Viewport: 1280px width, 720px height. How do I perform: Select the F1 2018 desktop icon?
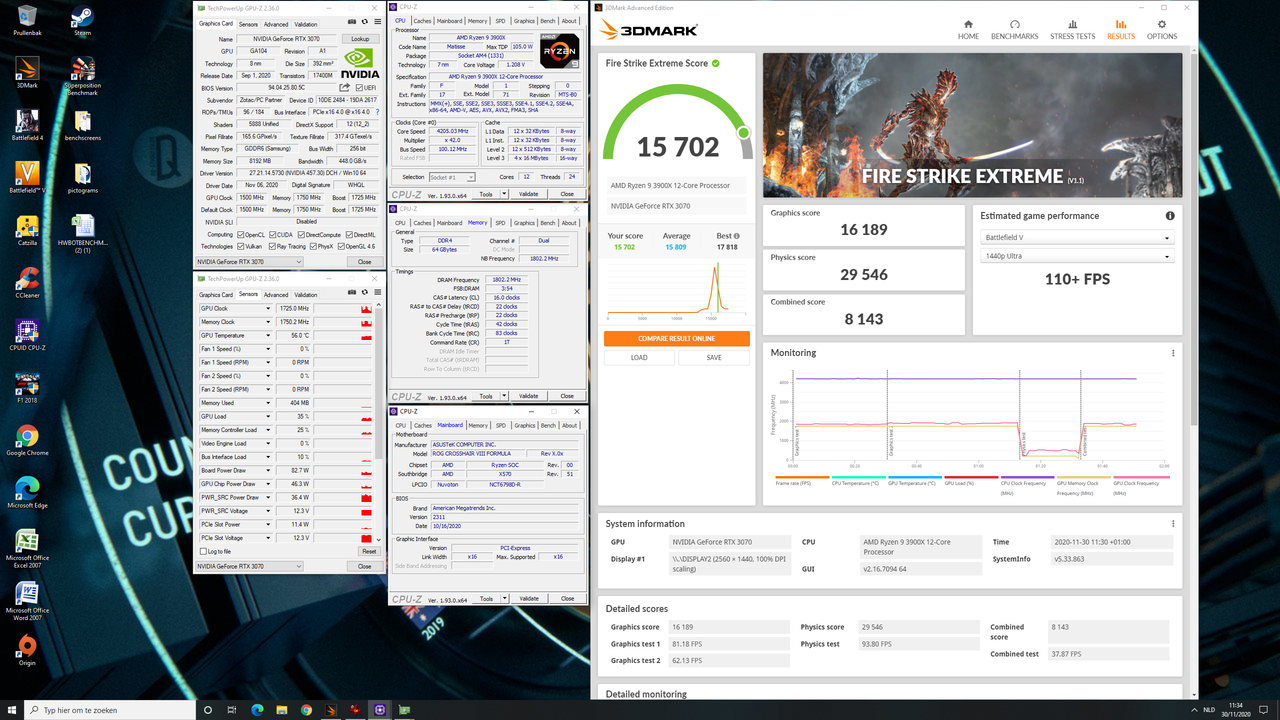27,387
